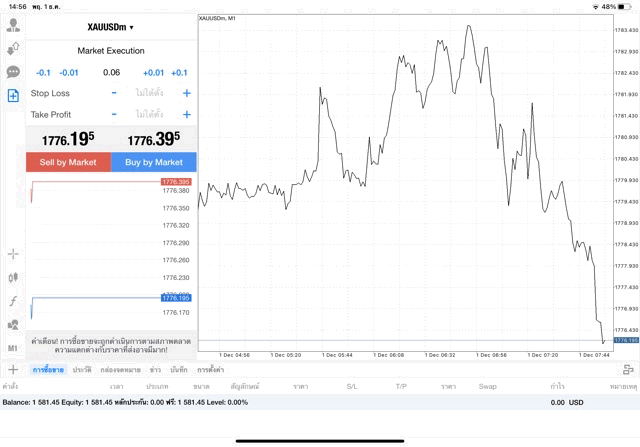Tap the volume 0.06 input field

pos(111,72)
